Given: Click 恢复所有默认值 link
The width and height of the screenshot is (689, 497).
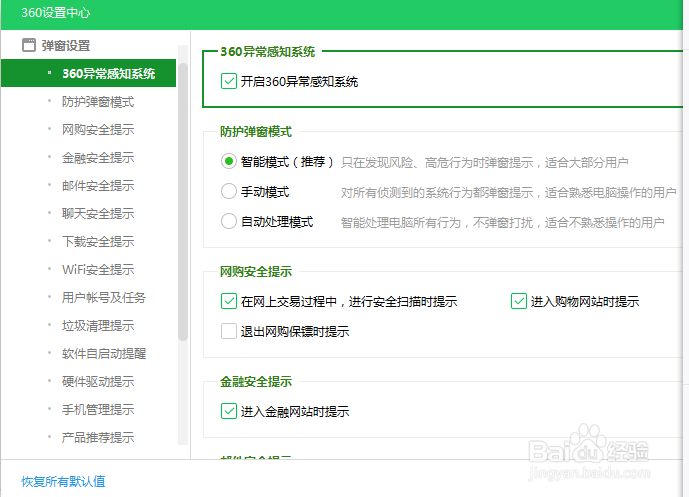Looking at the screenshot, I should click(x=63, y=482).
